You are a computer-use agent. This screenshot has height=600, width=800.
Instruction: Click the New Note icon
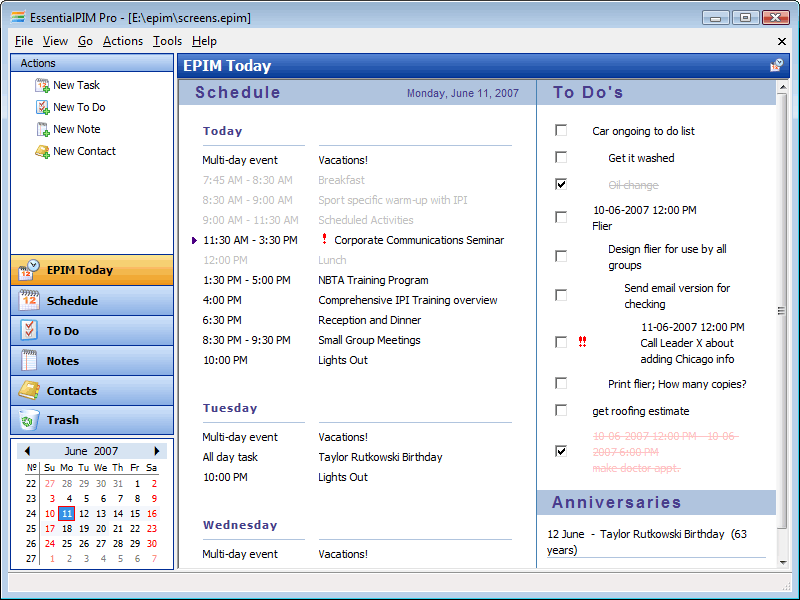click(42, 129)
